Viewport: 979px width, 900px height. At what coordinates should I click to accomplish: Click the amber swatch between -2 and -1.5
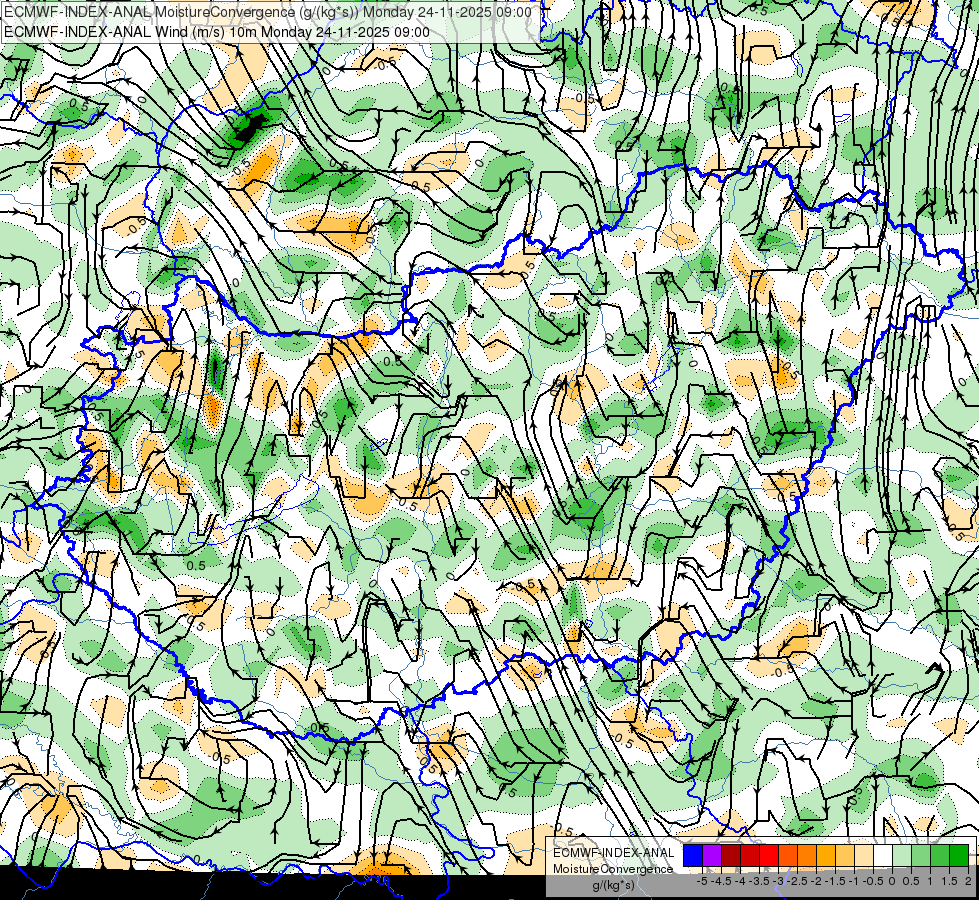(825, 856)
